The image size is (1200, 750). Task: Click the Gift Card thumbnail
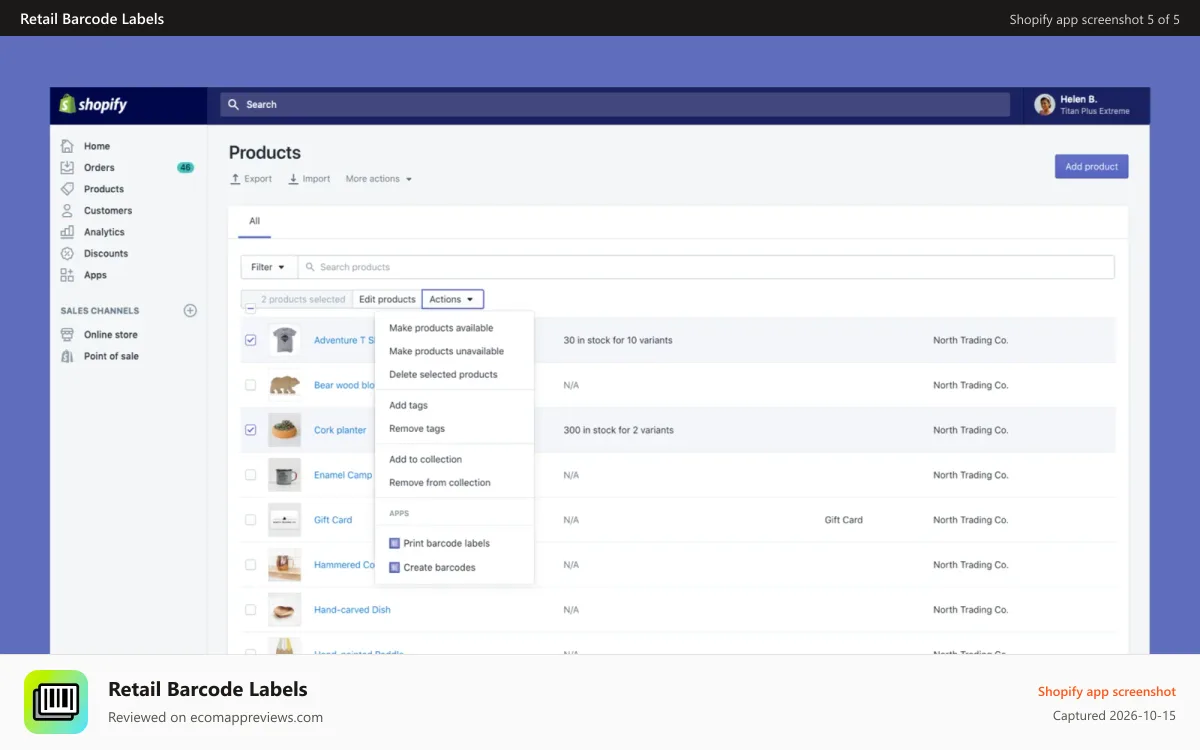pyautogui.click(x=285, y=520)
